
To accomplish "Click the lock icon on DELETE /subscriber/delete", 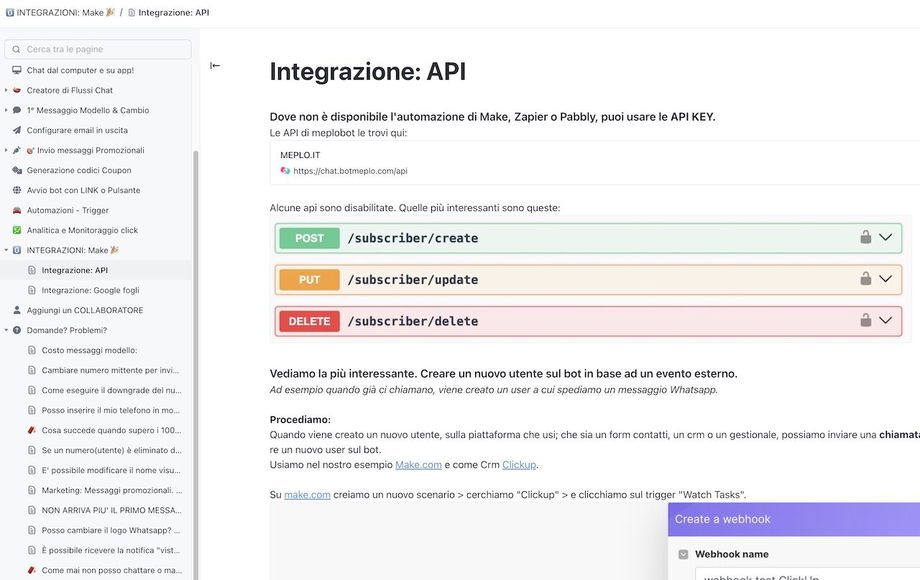I will (866, 321).
